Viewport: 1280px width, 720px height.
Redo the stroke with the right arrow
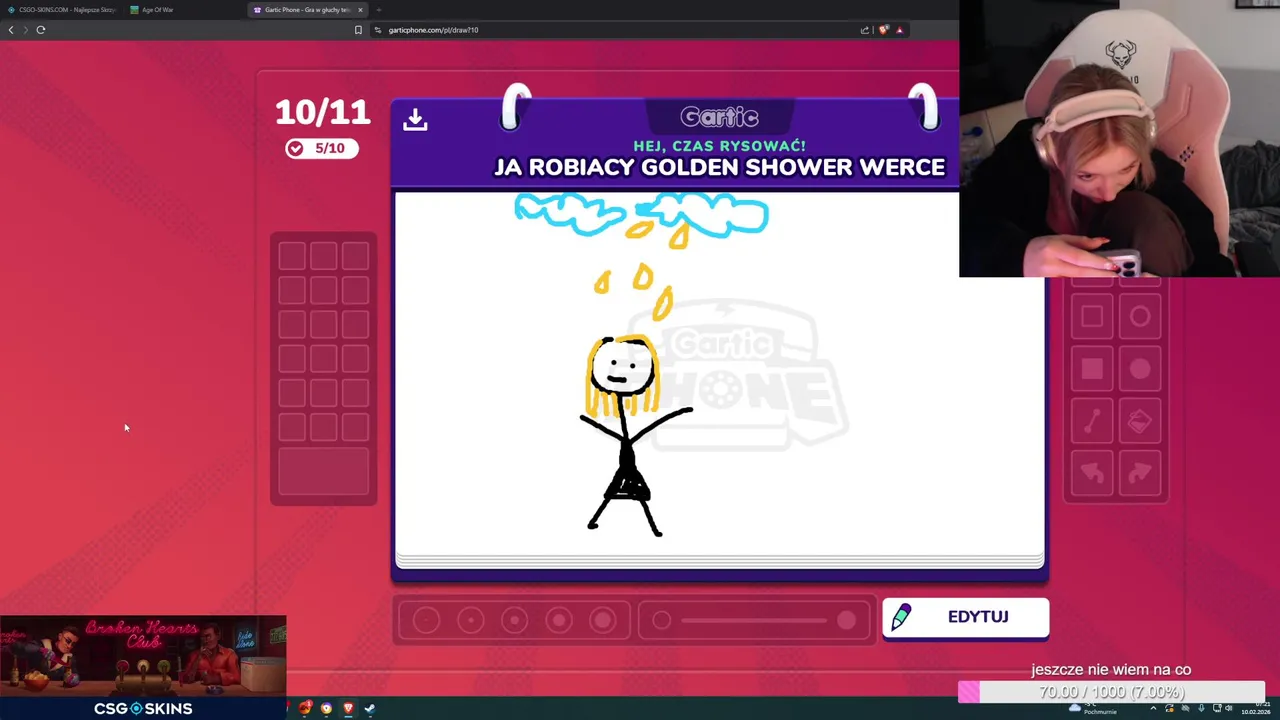tap(1140, 473)
